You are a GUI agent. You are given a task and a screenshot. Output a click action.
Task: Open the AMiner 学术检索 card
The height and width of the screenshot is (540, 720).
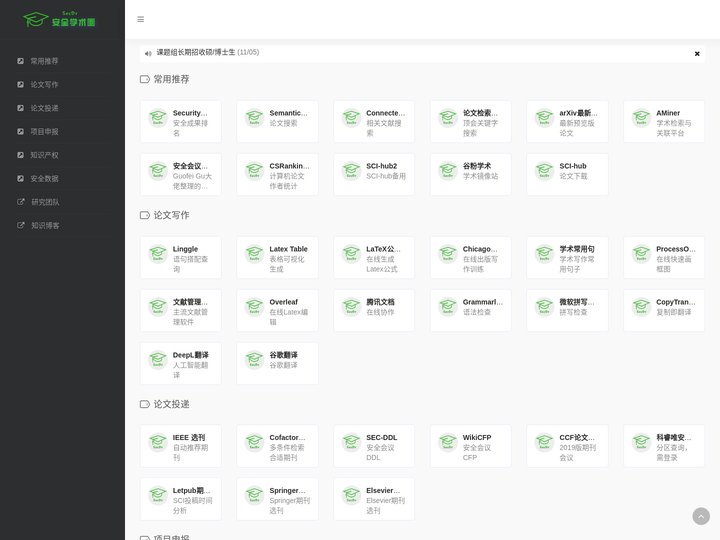point(664,122)
